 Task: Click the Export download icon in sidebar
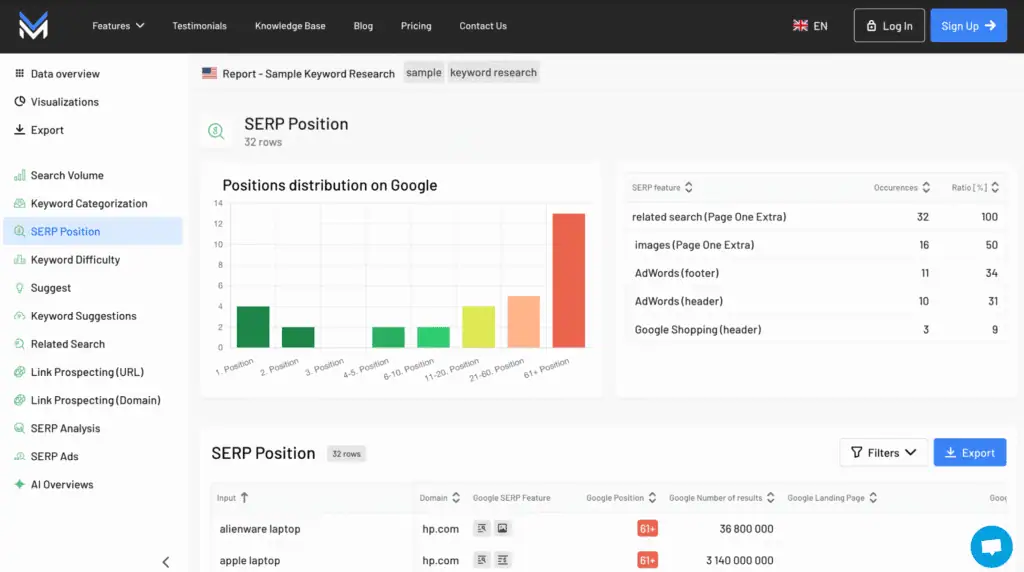click(x=20, y=130)
